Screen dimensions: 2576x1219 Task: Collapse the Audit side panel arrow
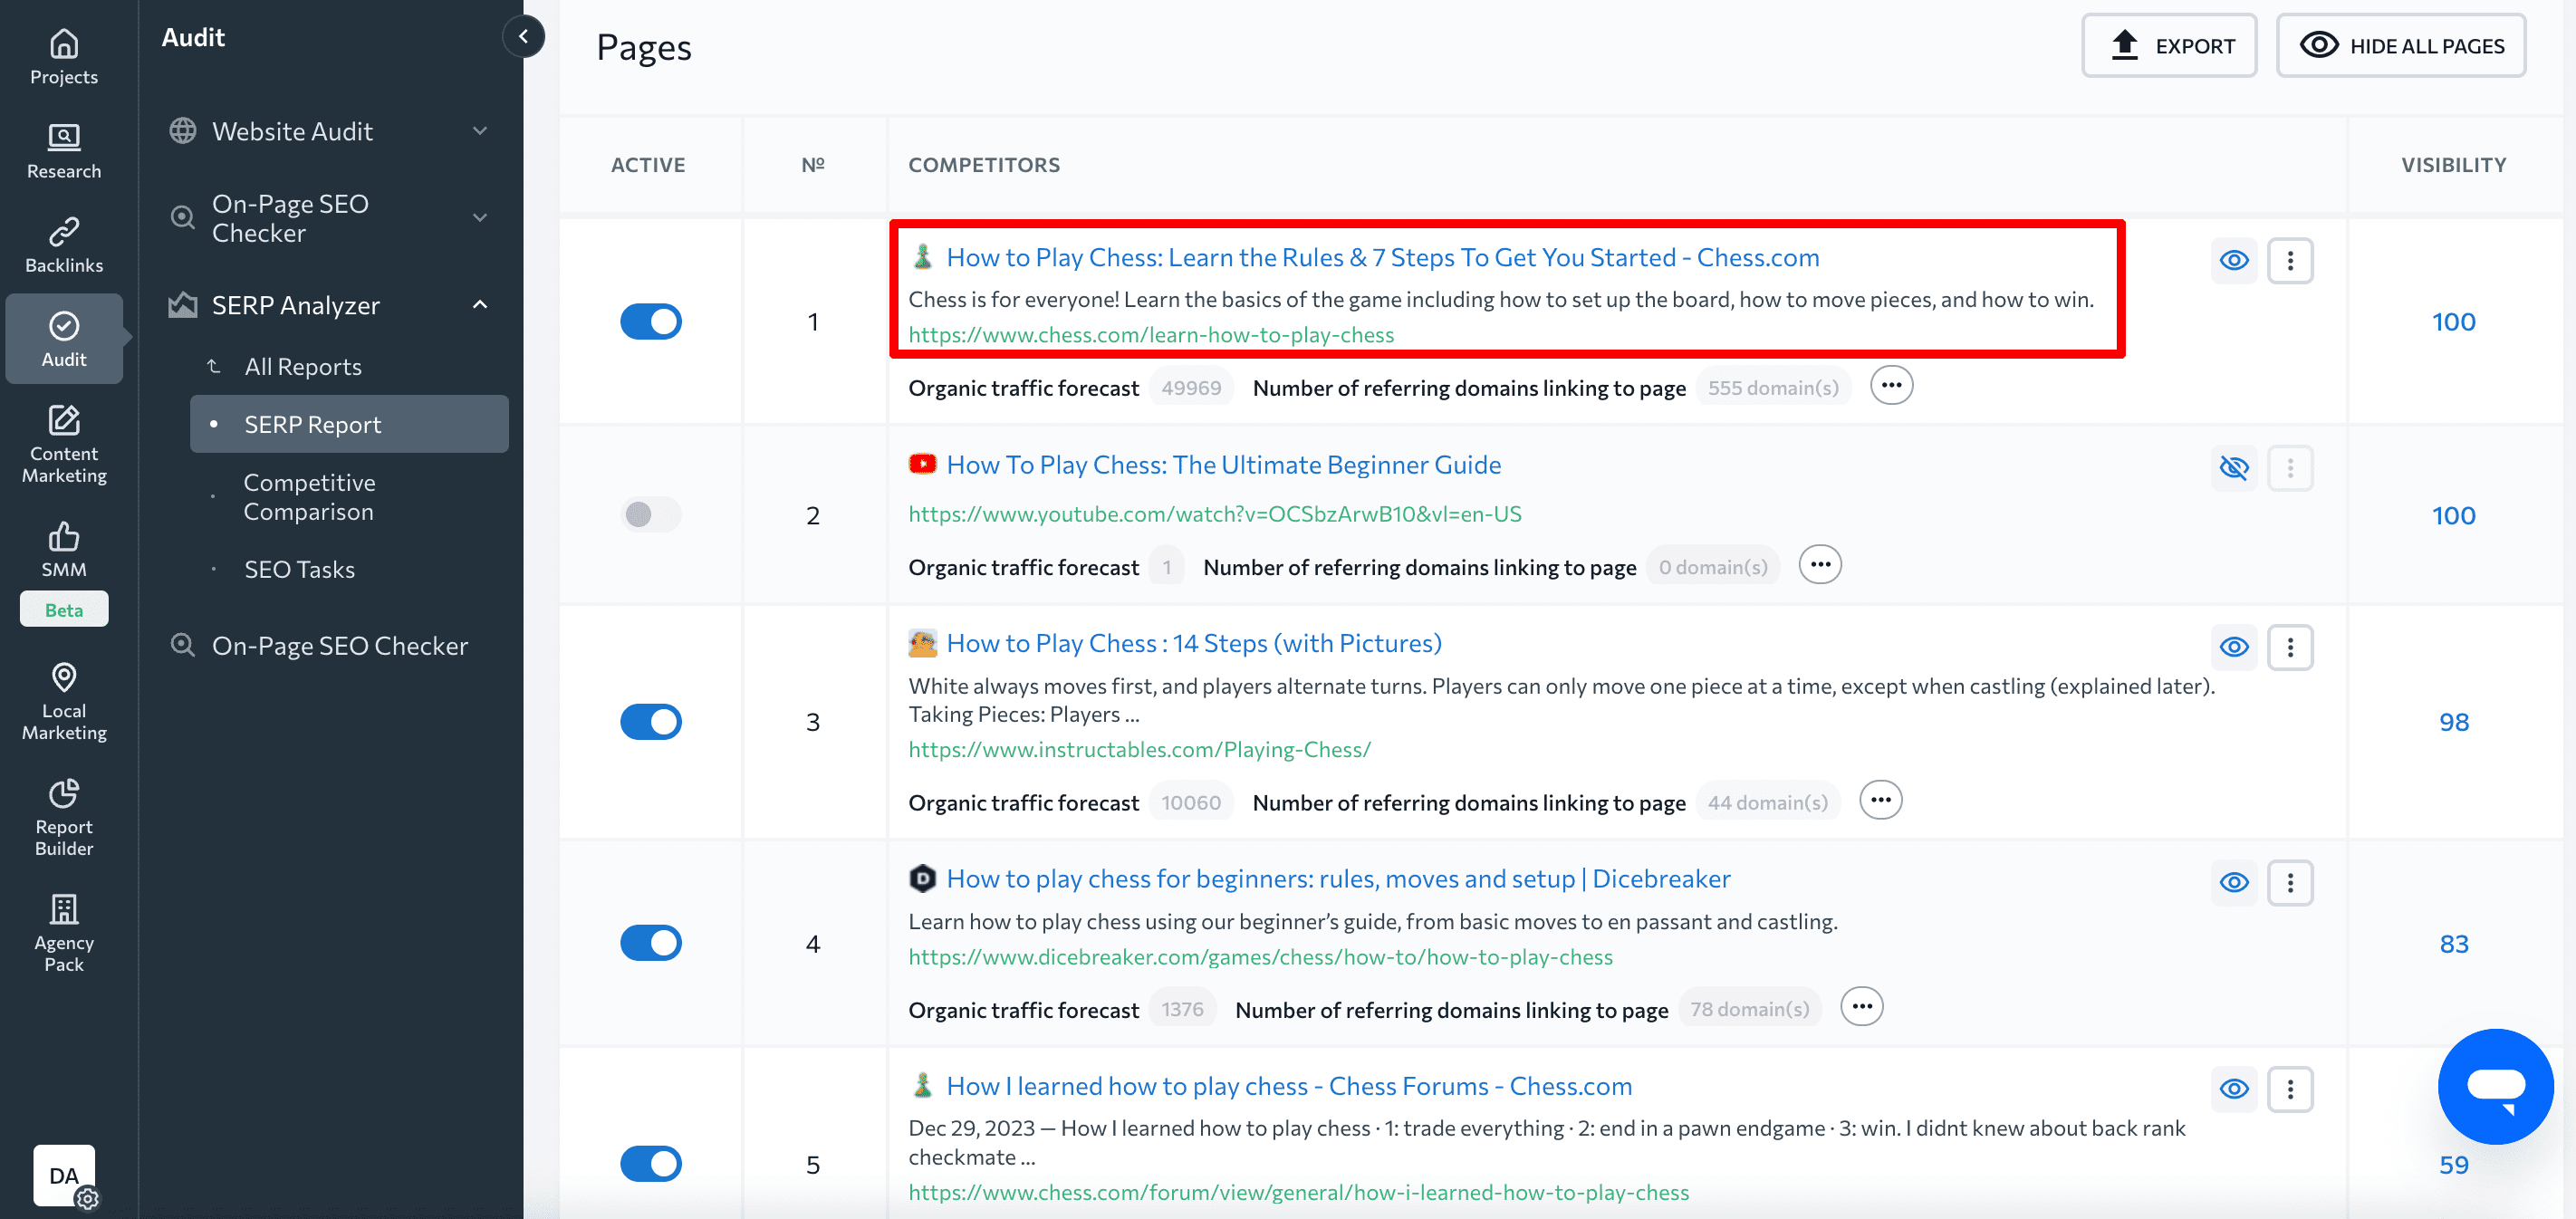[x=523, y=37]
